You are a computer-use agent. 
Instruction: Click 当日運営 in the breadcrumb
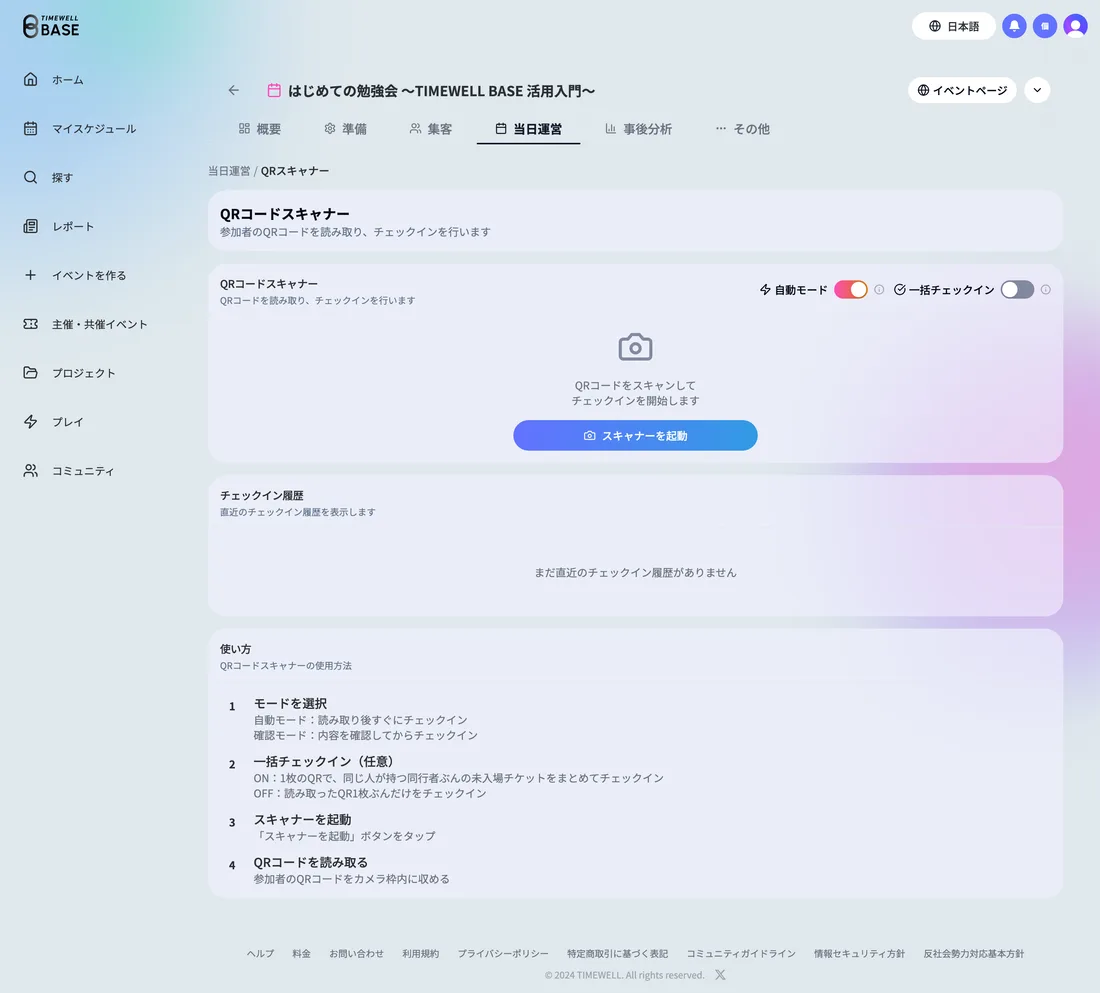(229, 171)
